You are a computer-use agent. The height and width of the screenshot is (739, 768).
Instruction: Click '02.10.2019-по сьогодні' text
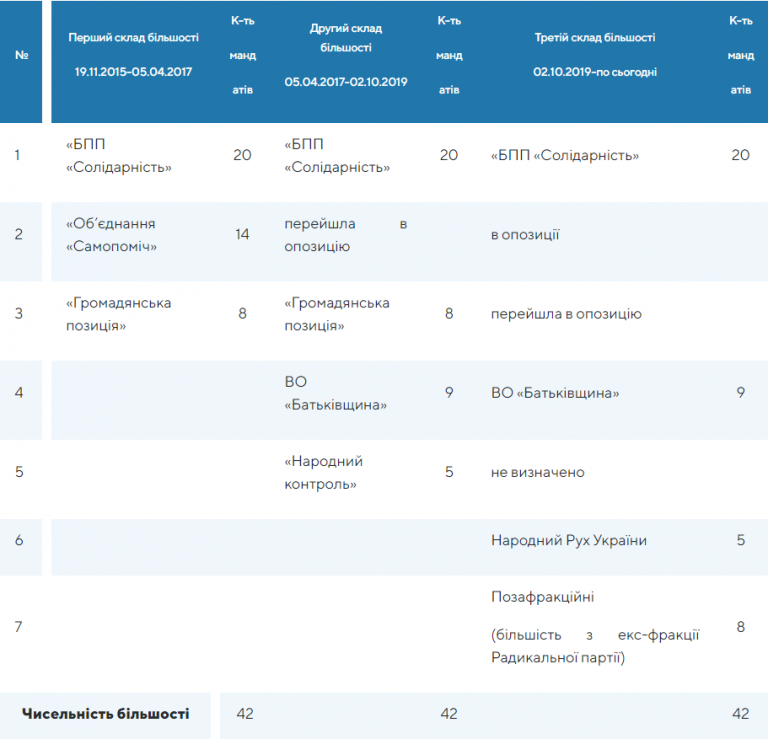click(x=595, y=72)
